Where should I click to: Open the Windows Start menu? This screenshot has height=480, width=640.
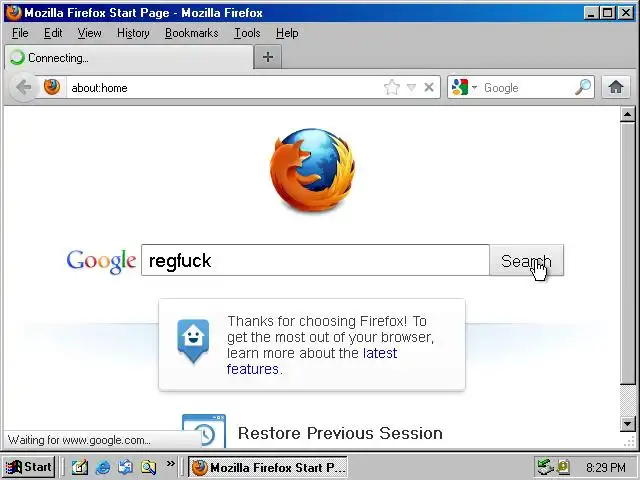(x=29, y=467)
